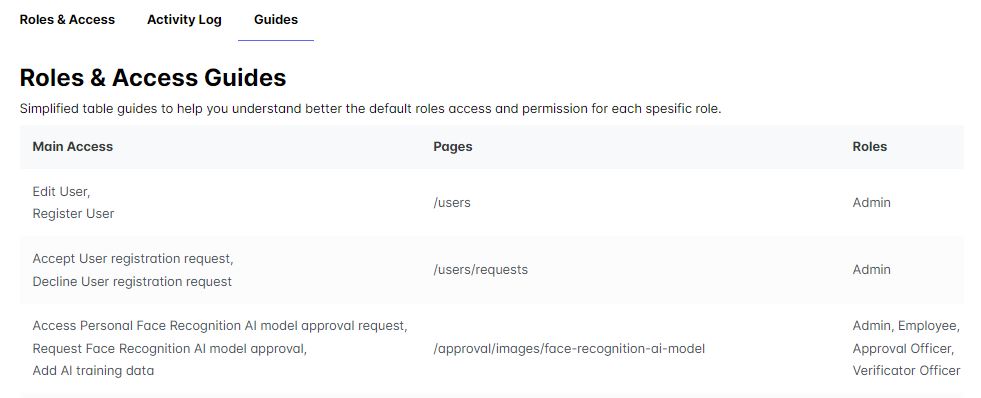Click the Roles column header
This screenshot has height=398, width=981.
(870, 146)
